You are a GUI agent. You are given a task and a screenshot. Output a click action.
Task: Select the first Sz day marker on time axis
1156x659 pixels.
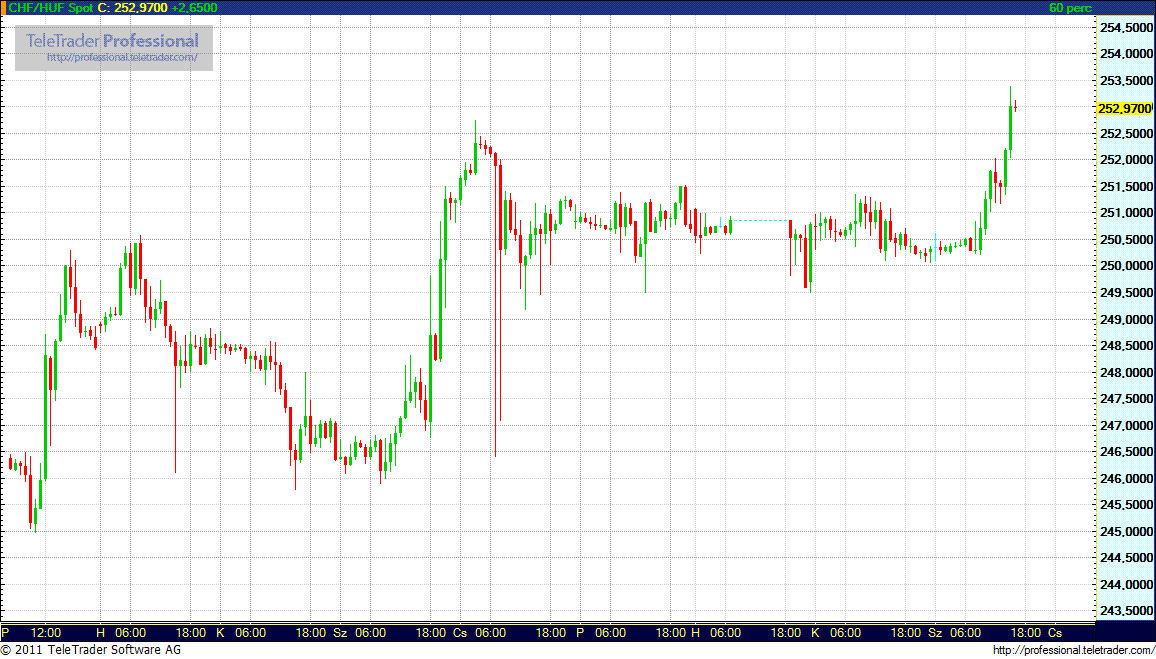pos(340,633)
